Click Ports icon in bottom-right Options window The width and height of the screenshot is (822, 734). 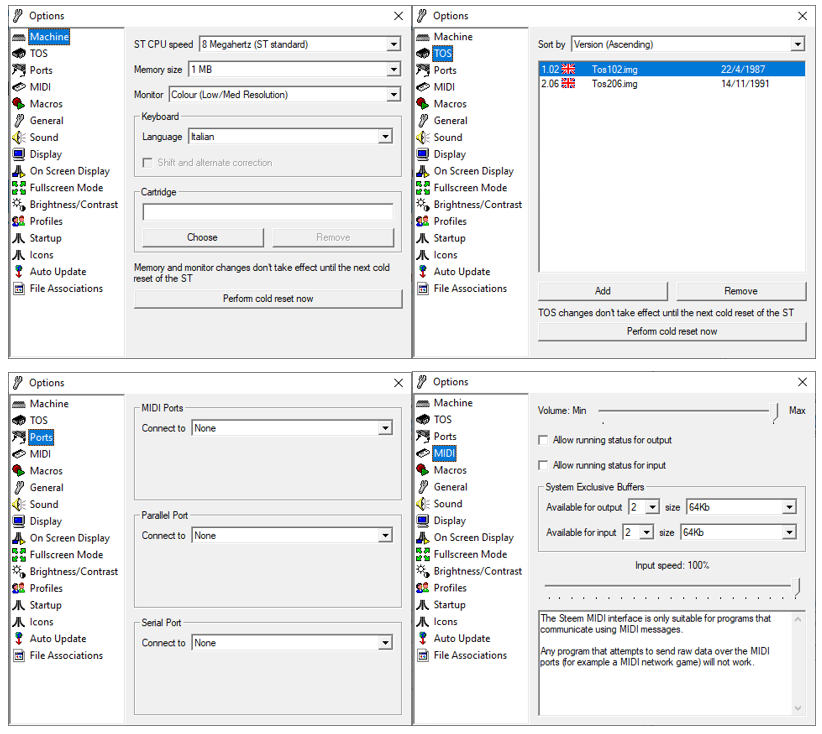click(423, 436)
